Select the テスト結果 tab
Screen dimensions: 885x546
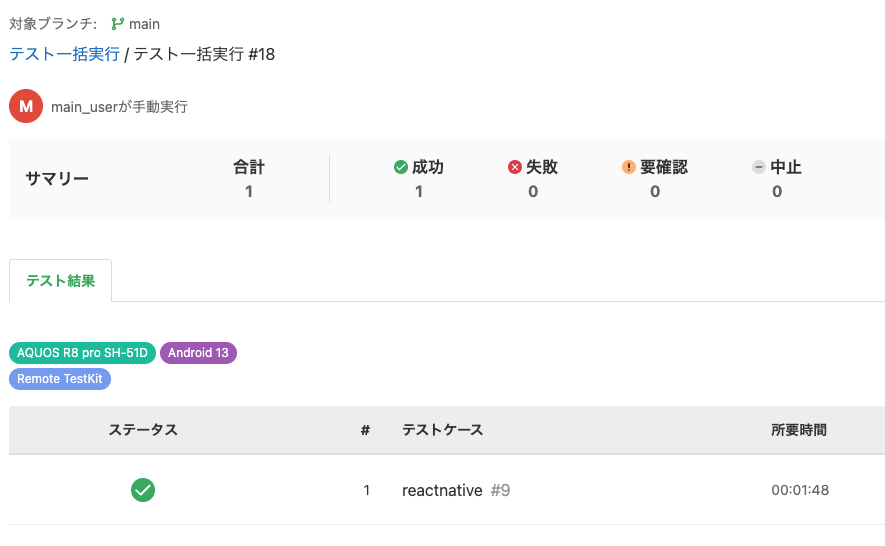tap(61, 281)
